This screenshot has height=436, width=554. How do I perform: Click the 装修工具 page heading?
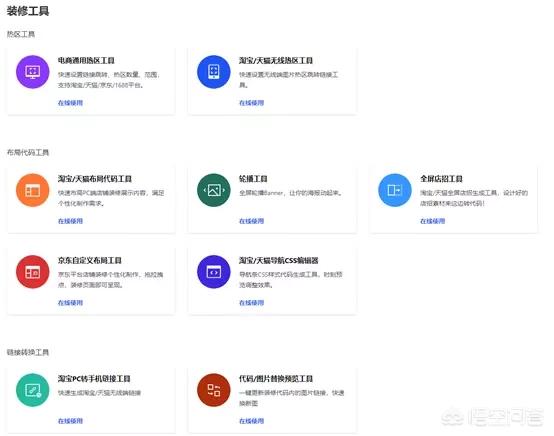tap(28, 11)
